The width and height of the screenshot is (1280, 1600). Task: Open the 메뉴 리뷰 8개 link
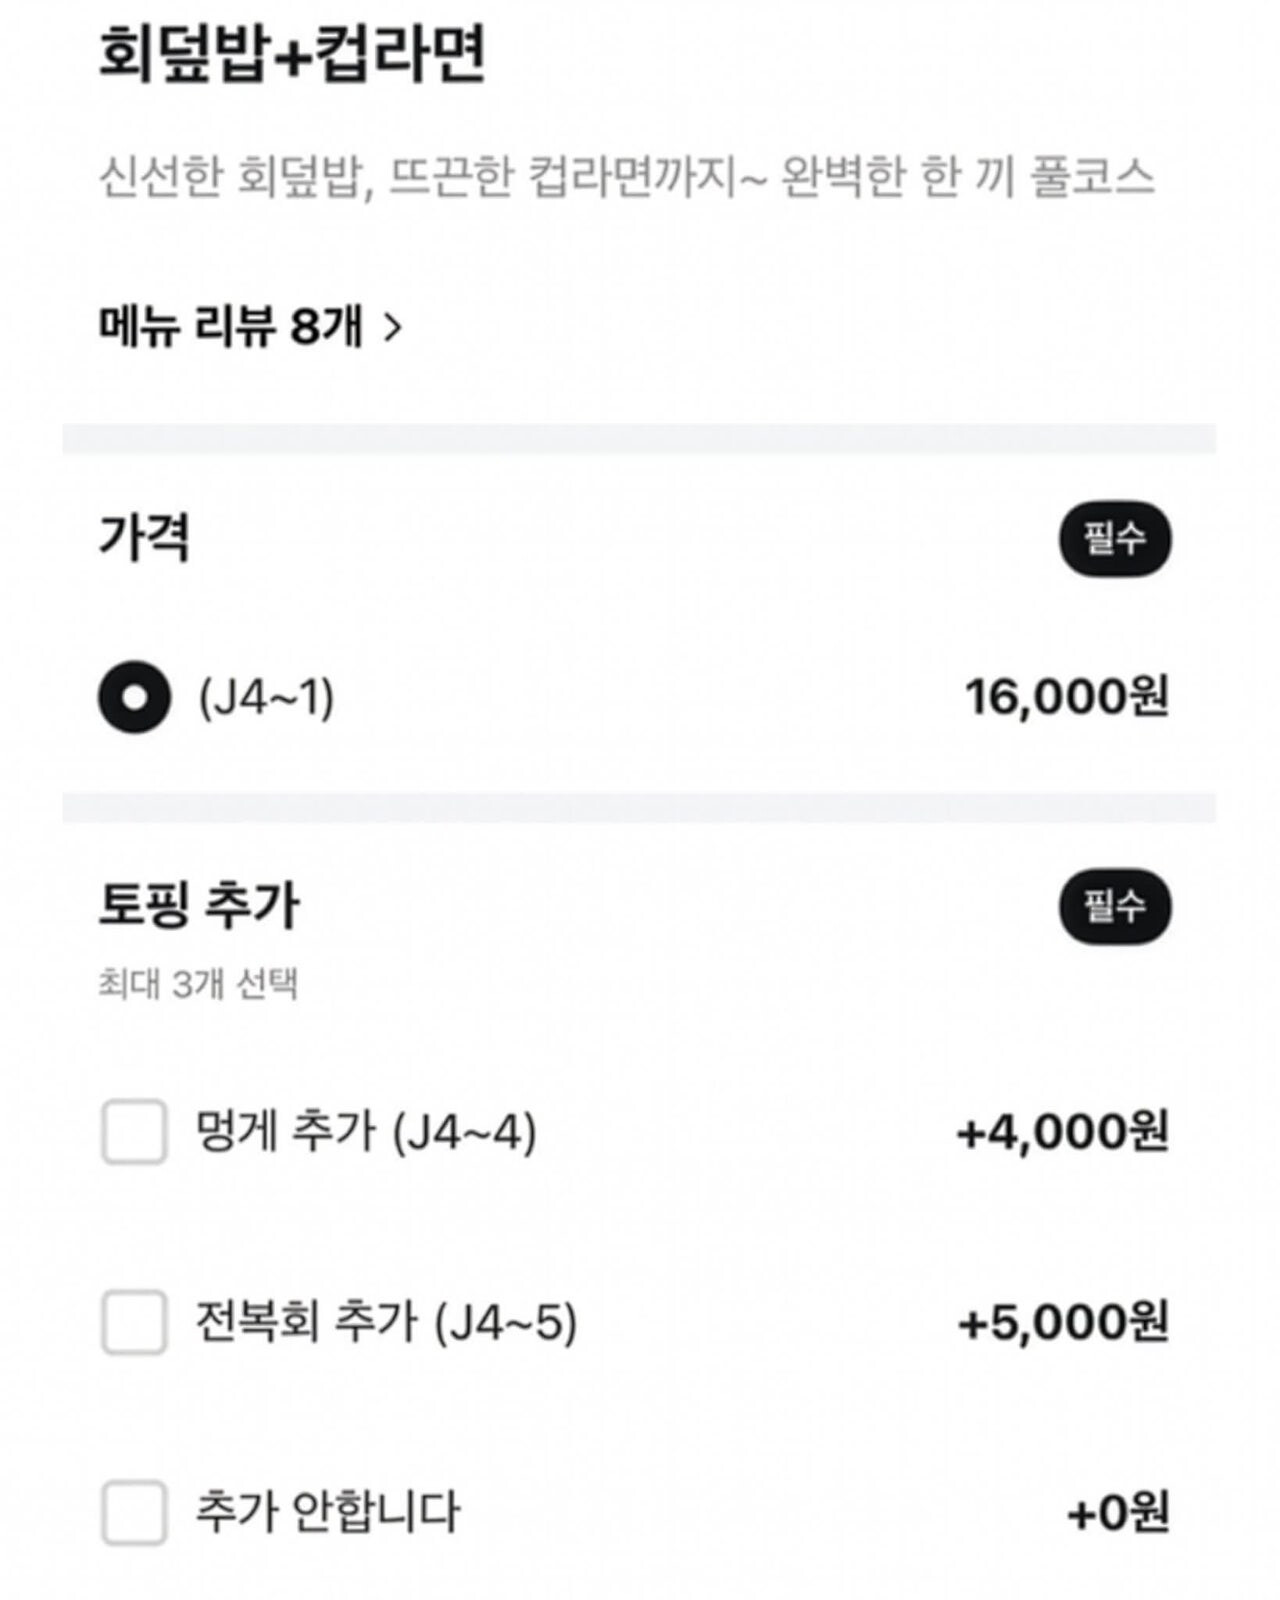coord(231,327)
